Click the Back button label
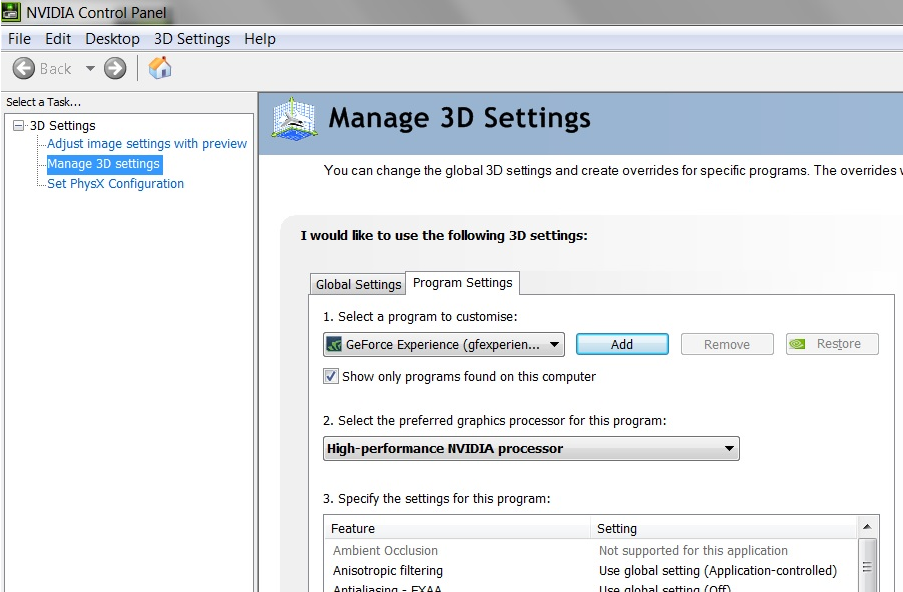 [55, 69]
